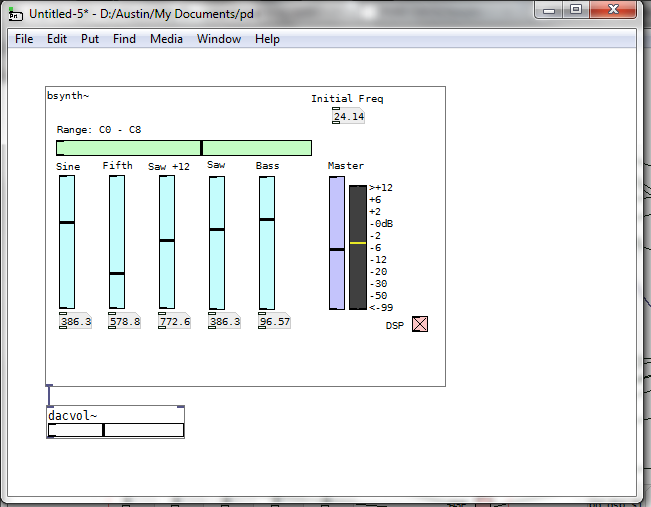The width and height of the screenshot is (651, 507).
Task: Click the 'DSP' label text
Action: point(394,326)
